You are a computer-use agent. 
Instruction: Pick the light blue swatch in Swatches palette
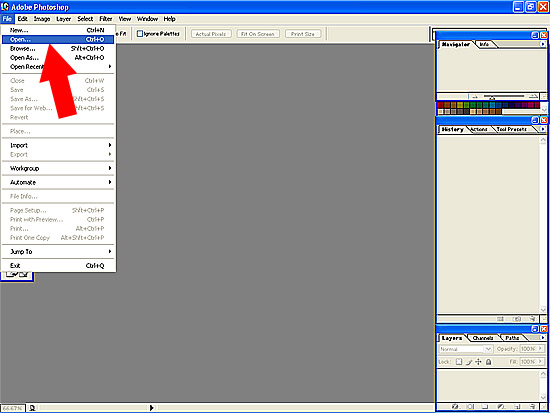click(492, 105)
